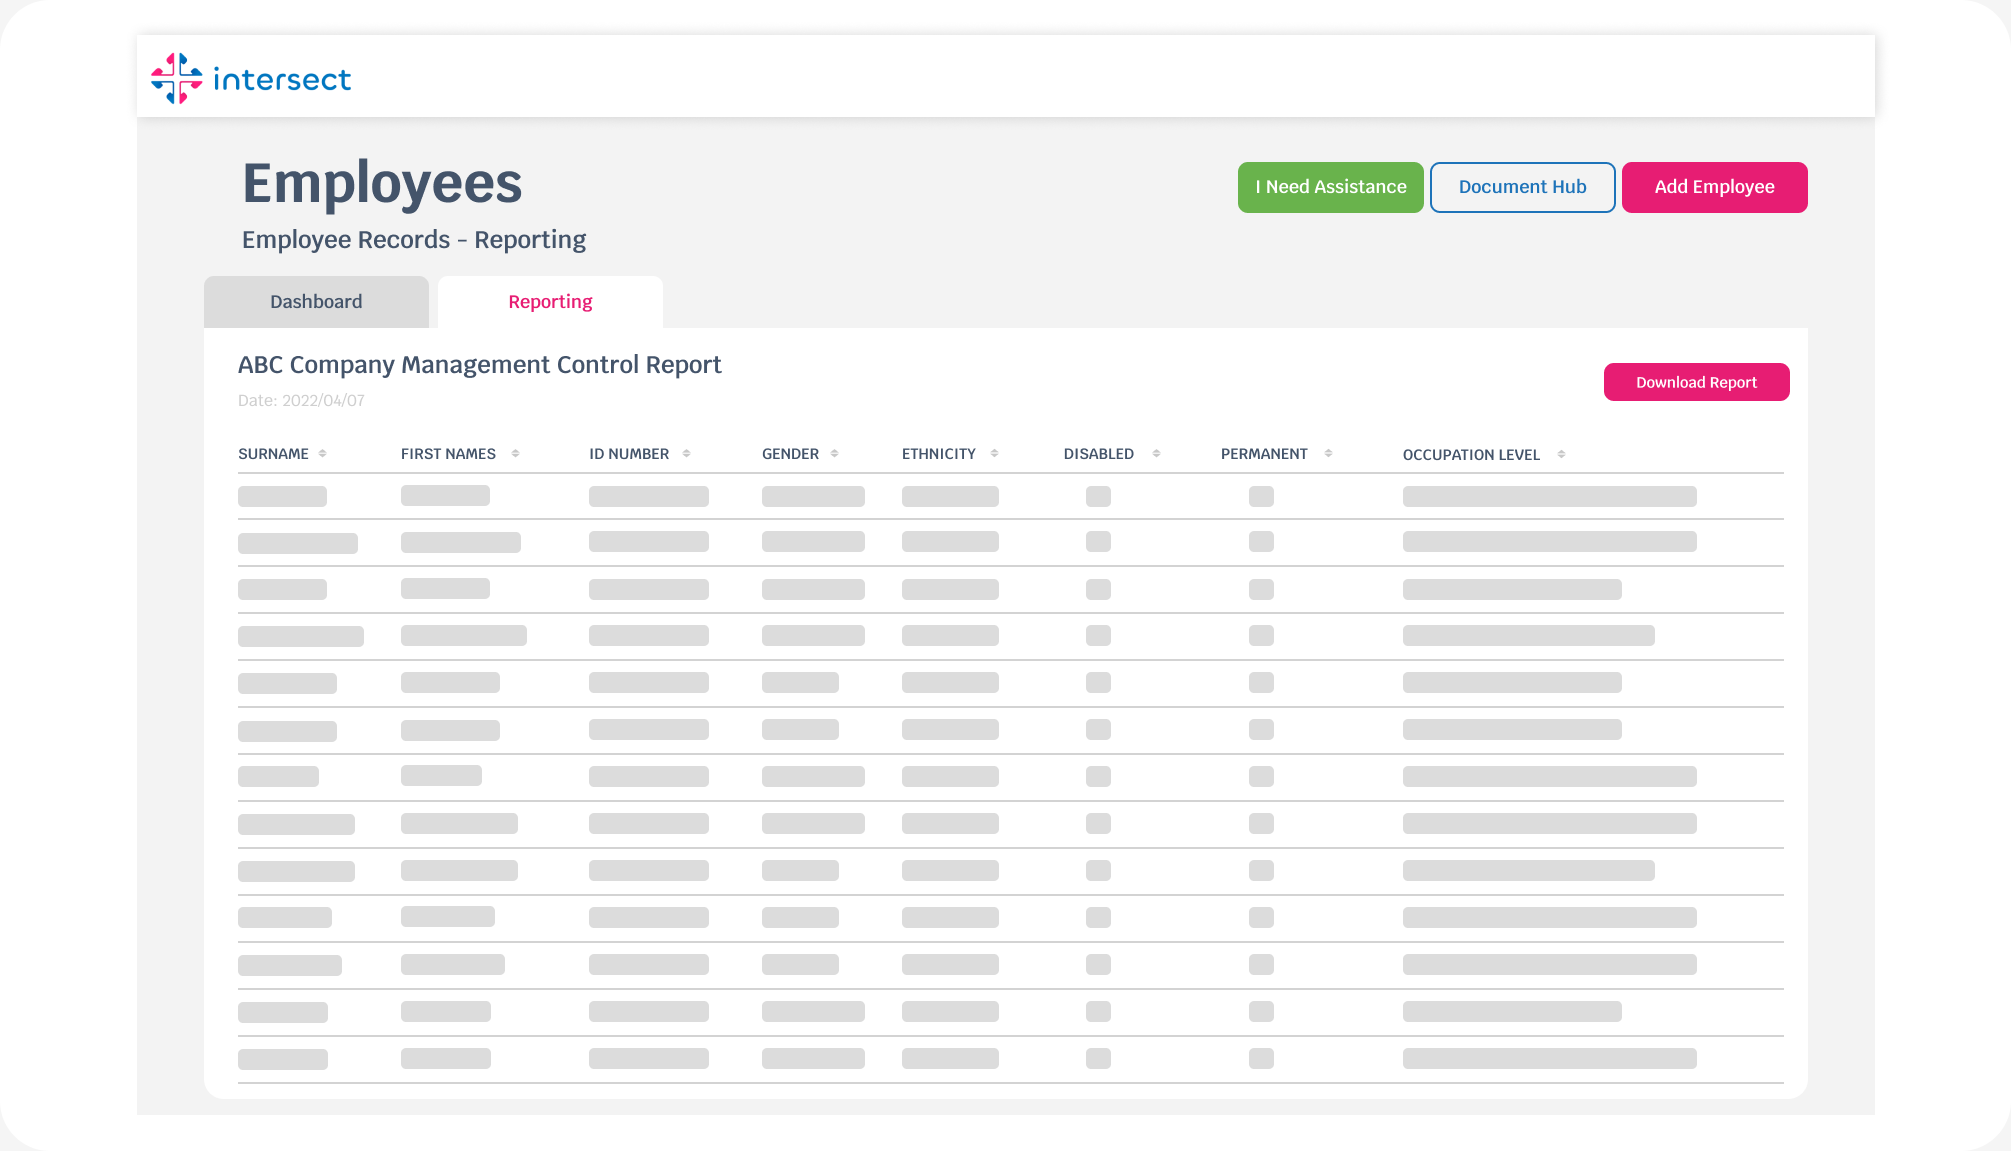
Task: Click Add Employee button
Action: 1714,187
